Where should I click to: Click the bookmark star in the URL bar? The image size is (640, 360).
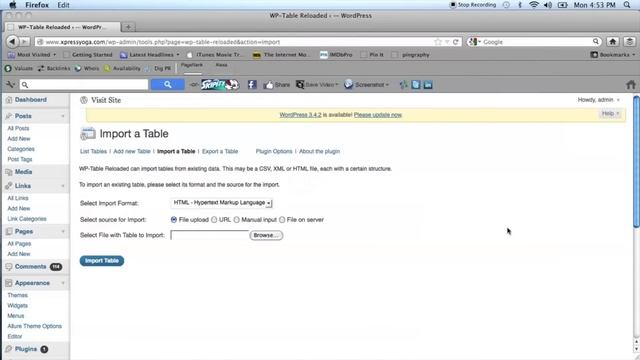[438, 42]
